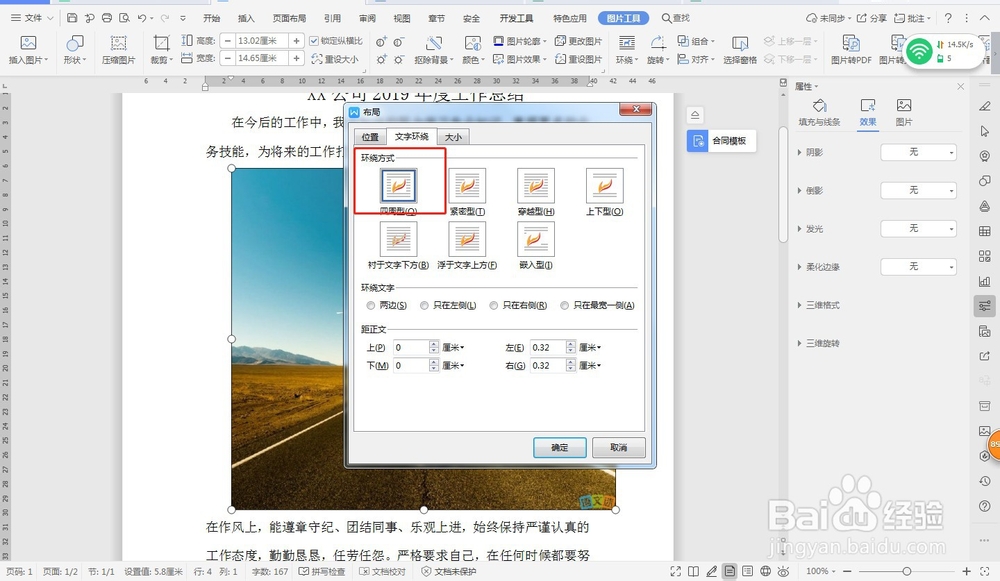This screenshot has height=581, width=1000.
Task: Click the 重设大小 toolbar item
Action: (x=335, y=59)
